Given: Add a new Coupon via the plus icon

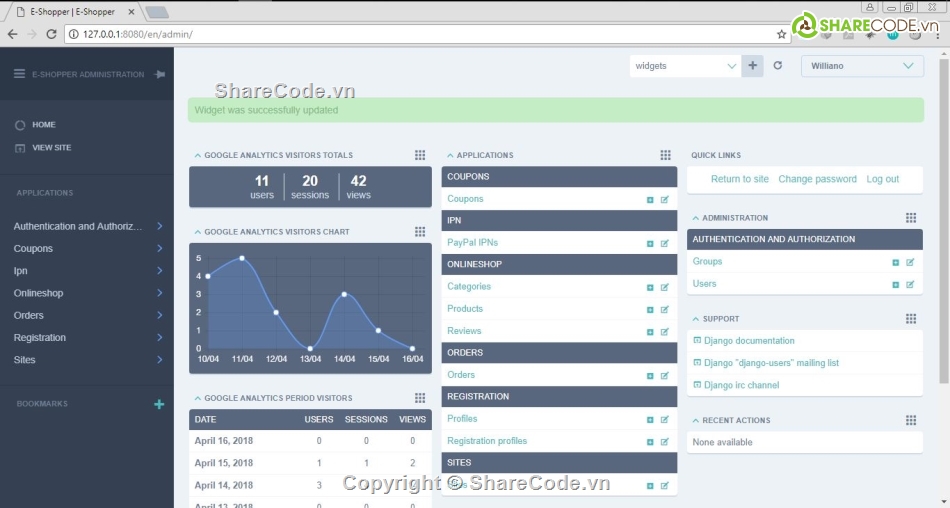Looking at the screenshot, I should [650, 199].
